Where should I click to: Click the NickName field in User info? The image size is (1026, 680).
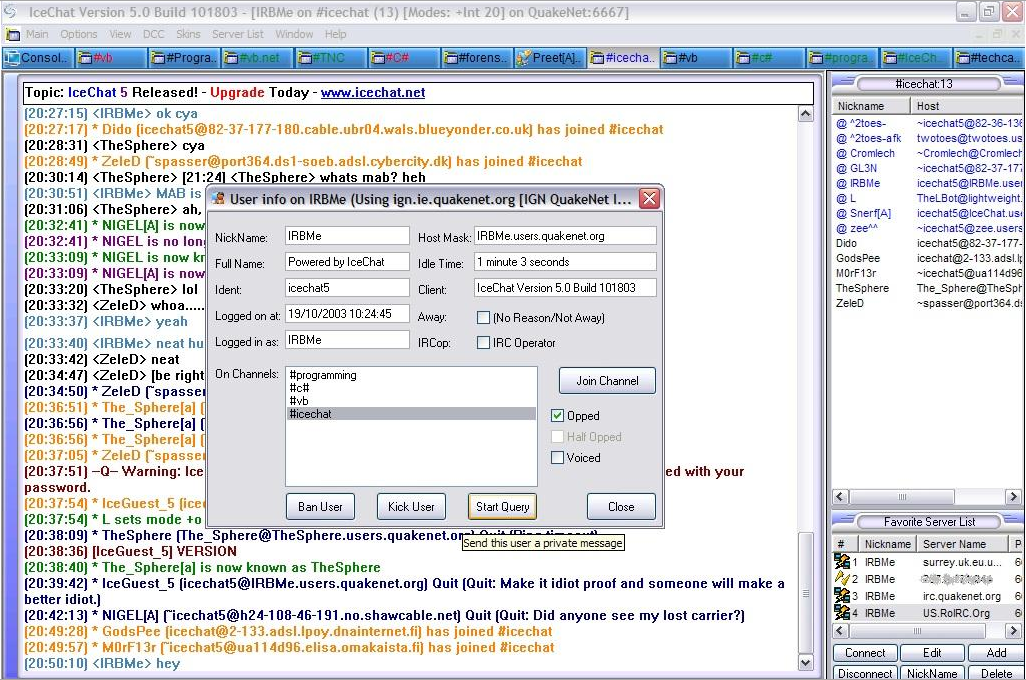[x=347, y=236]
